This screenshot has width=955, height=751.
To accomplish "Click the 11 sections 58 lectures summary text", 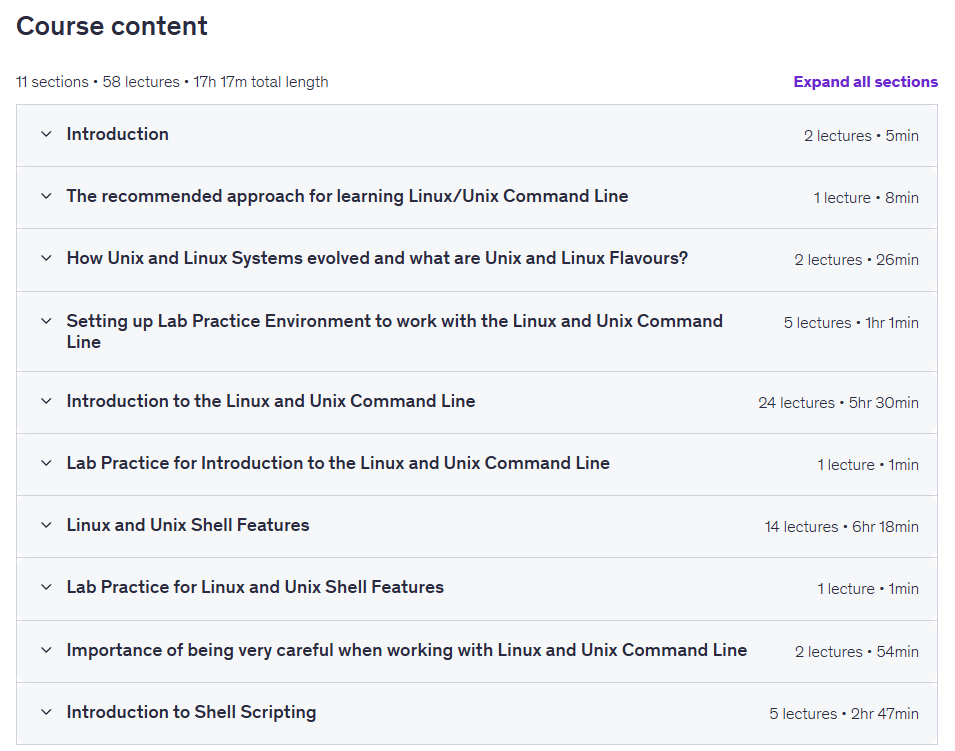I will (172, 82).
